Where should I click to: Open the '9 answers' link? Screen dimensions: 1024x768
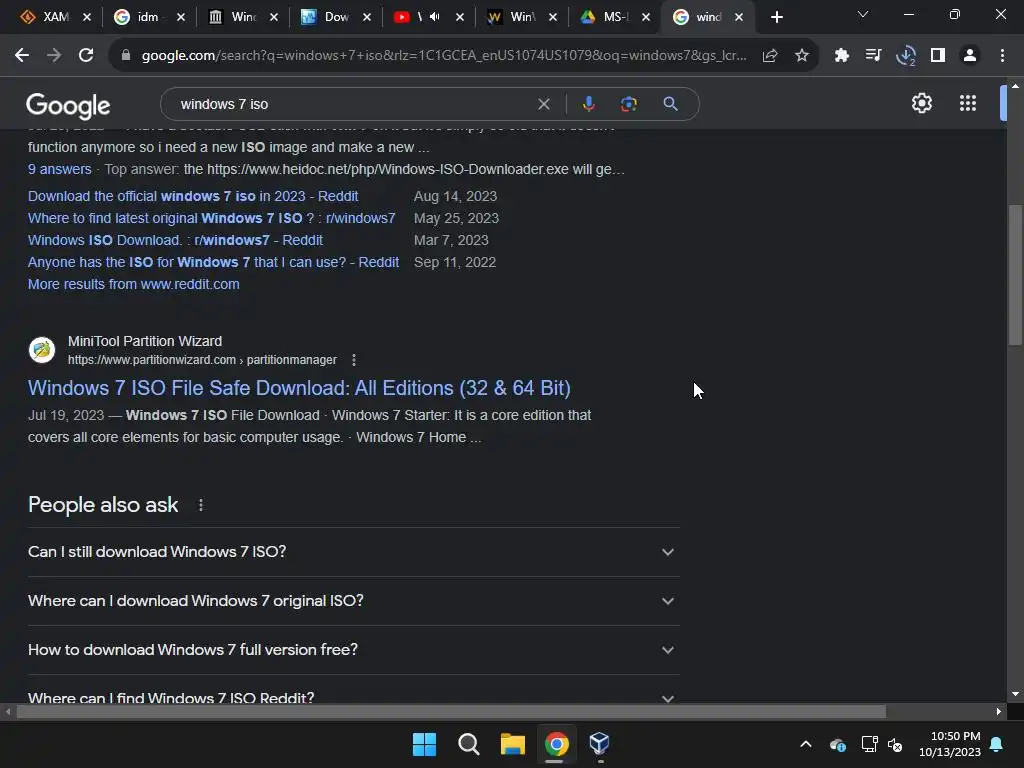tap(59, 169)
